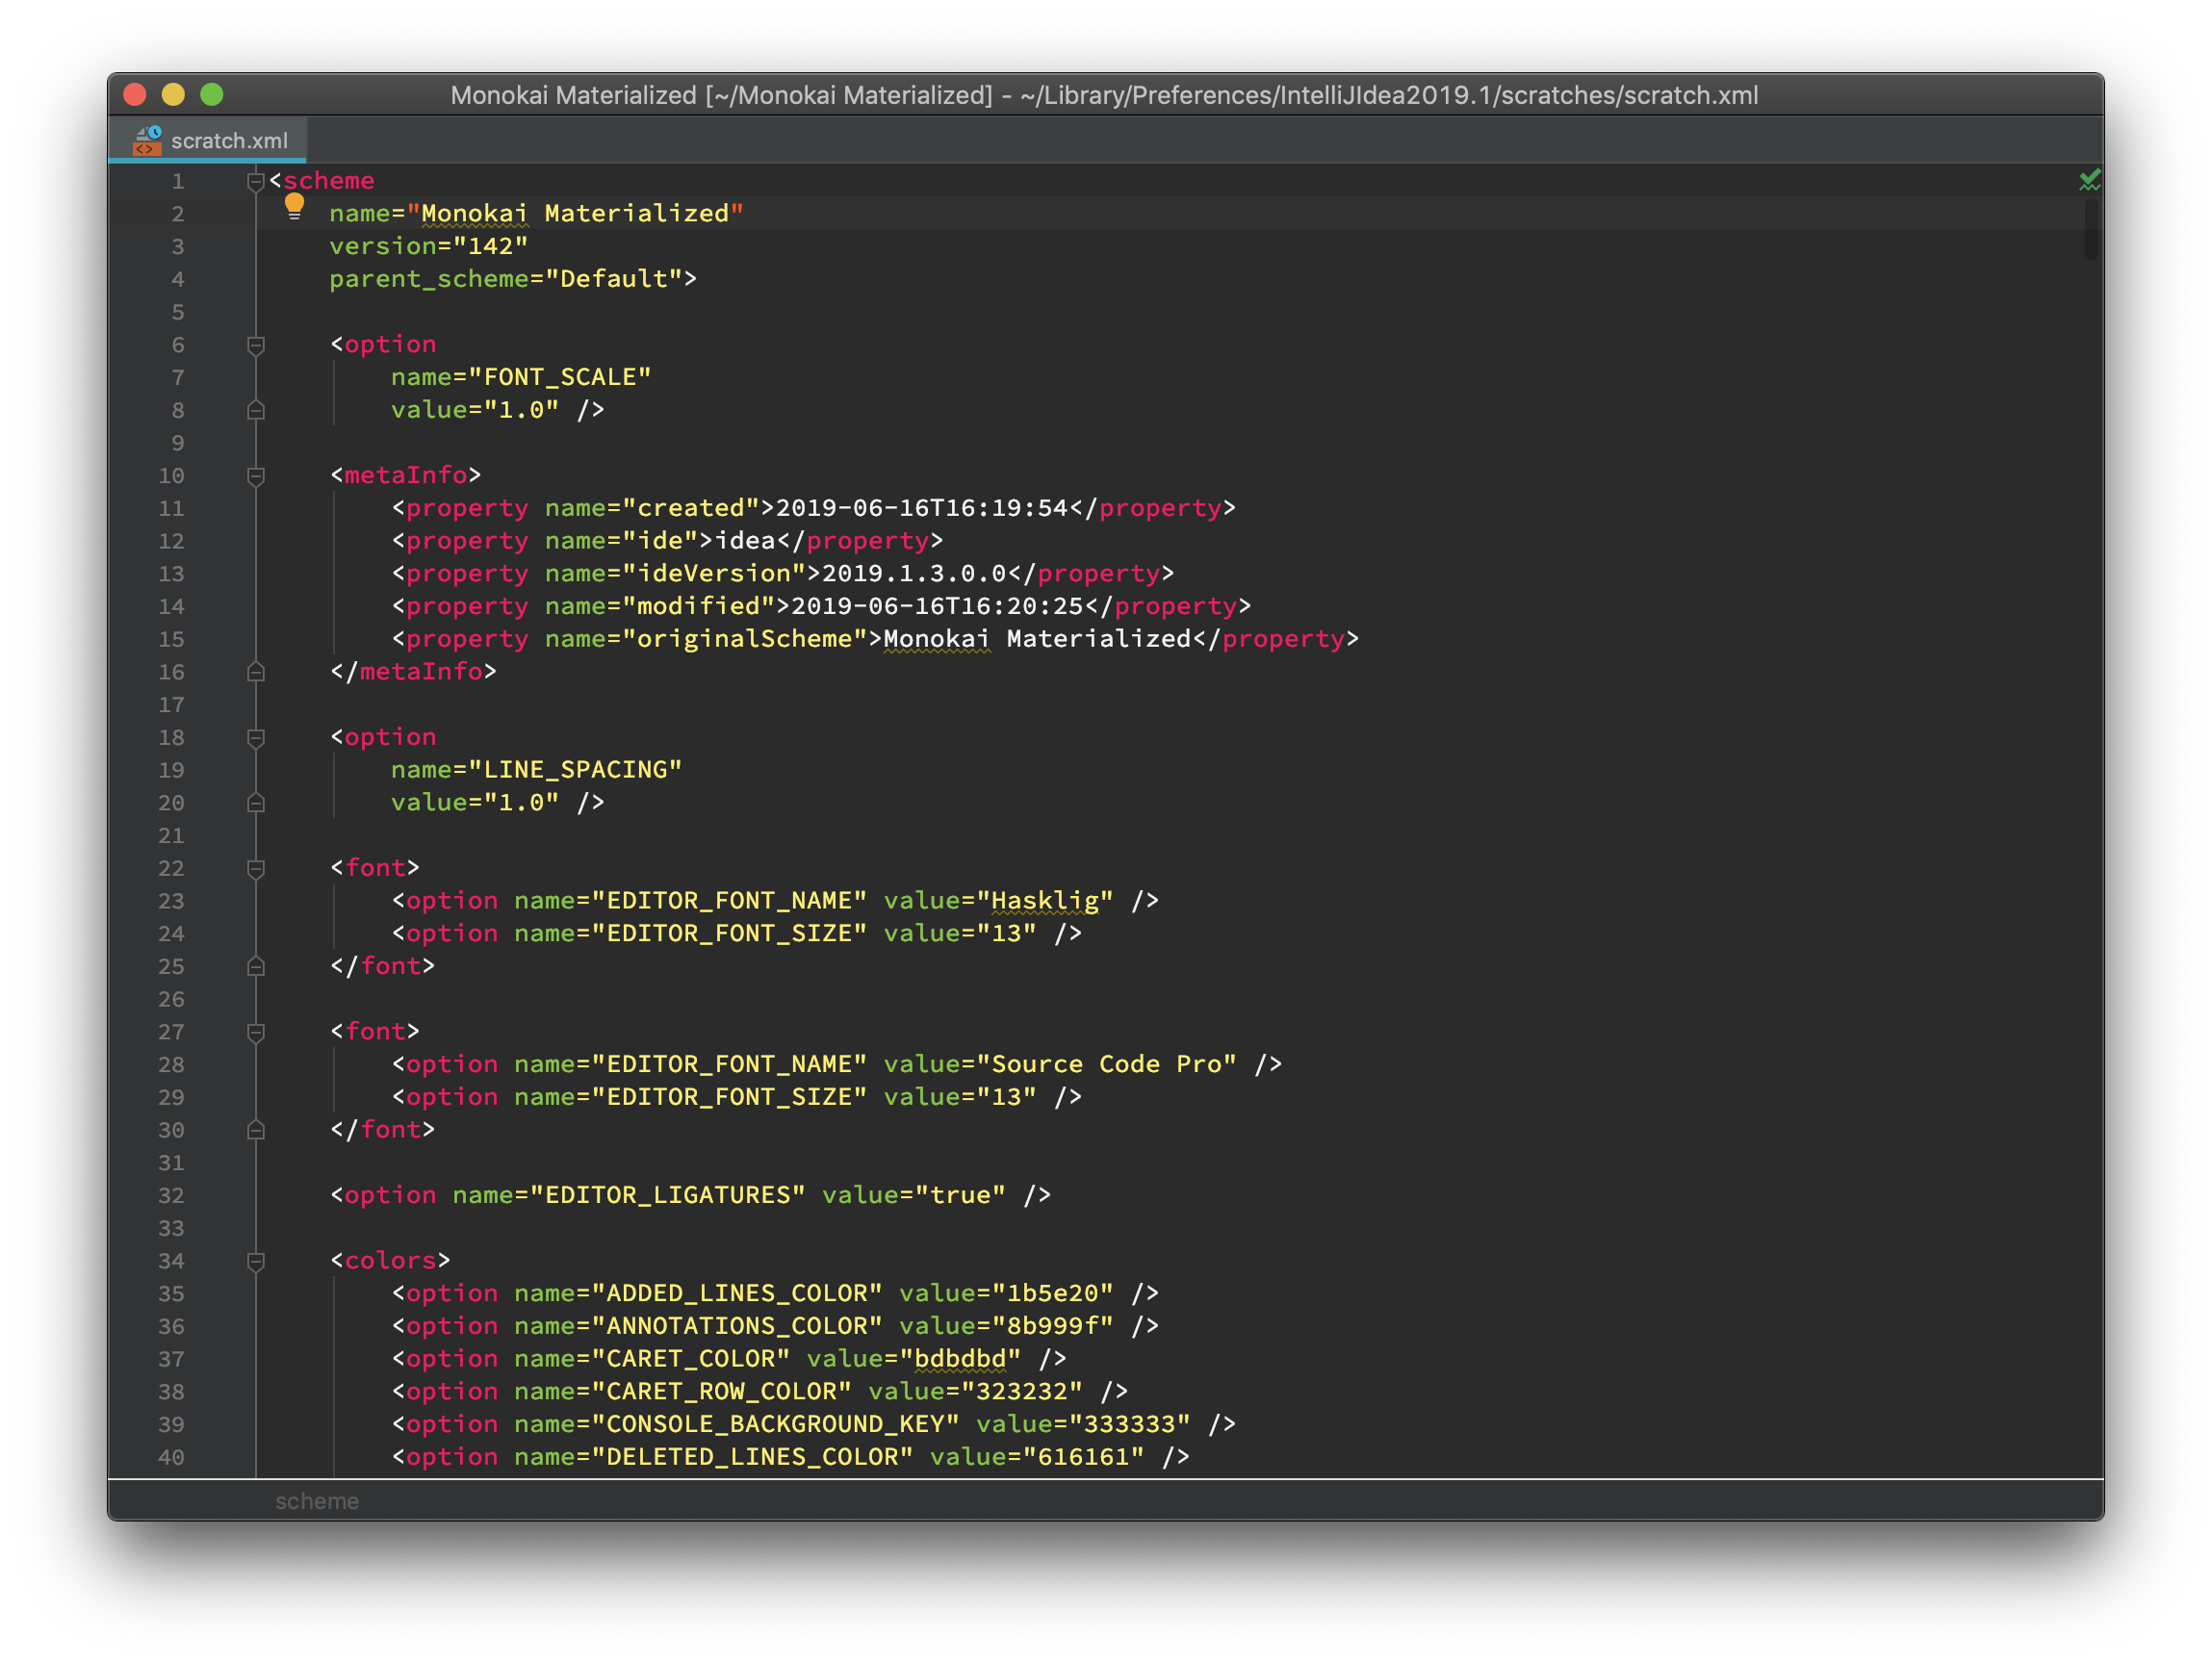Click line number 32 in gutter
This screenshot has height=1663, width=2212.
pyautogui.click(x=171, y=1196)
